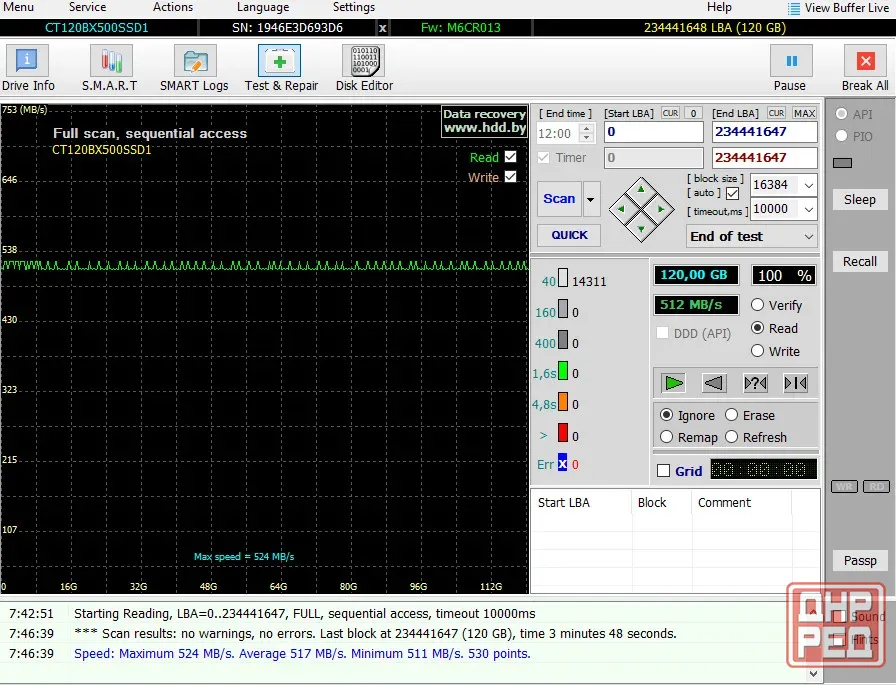Adjust the End time spinner arrows
Viewport: 896px width, 685px height.
[586, 133]
